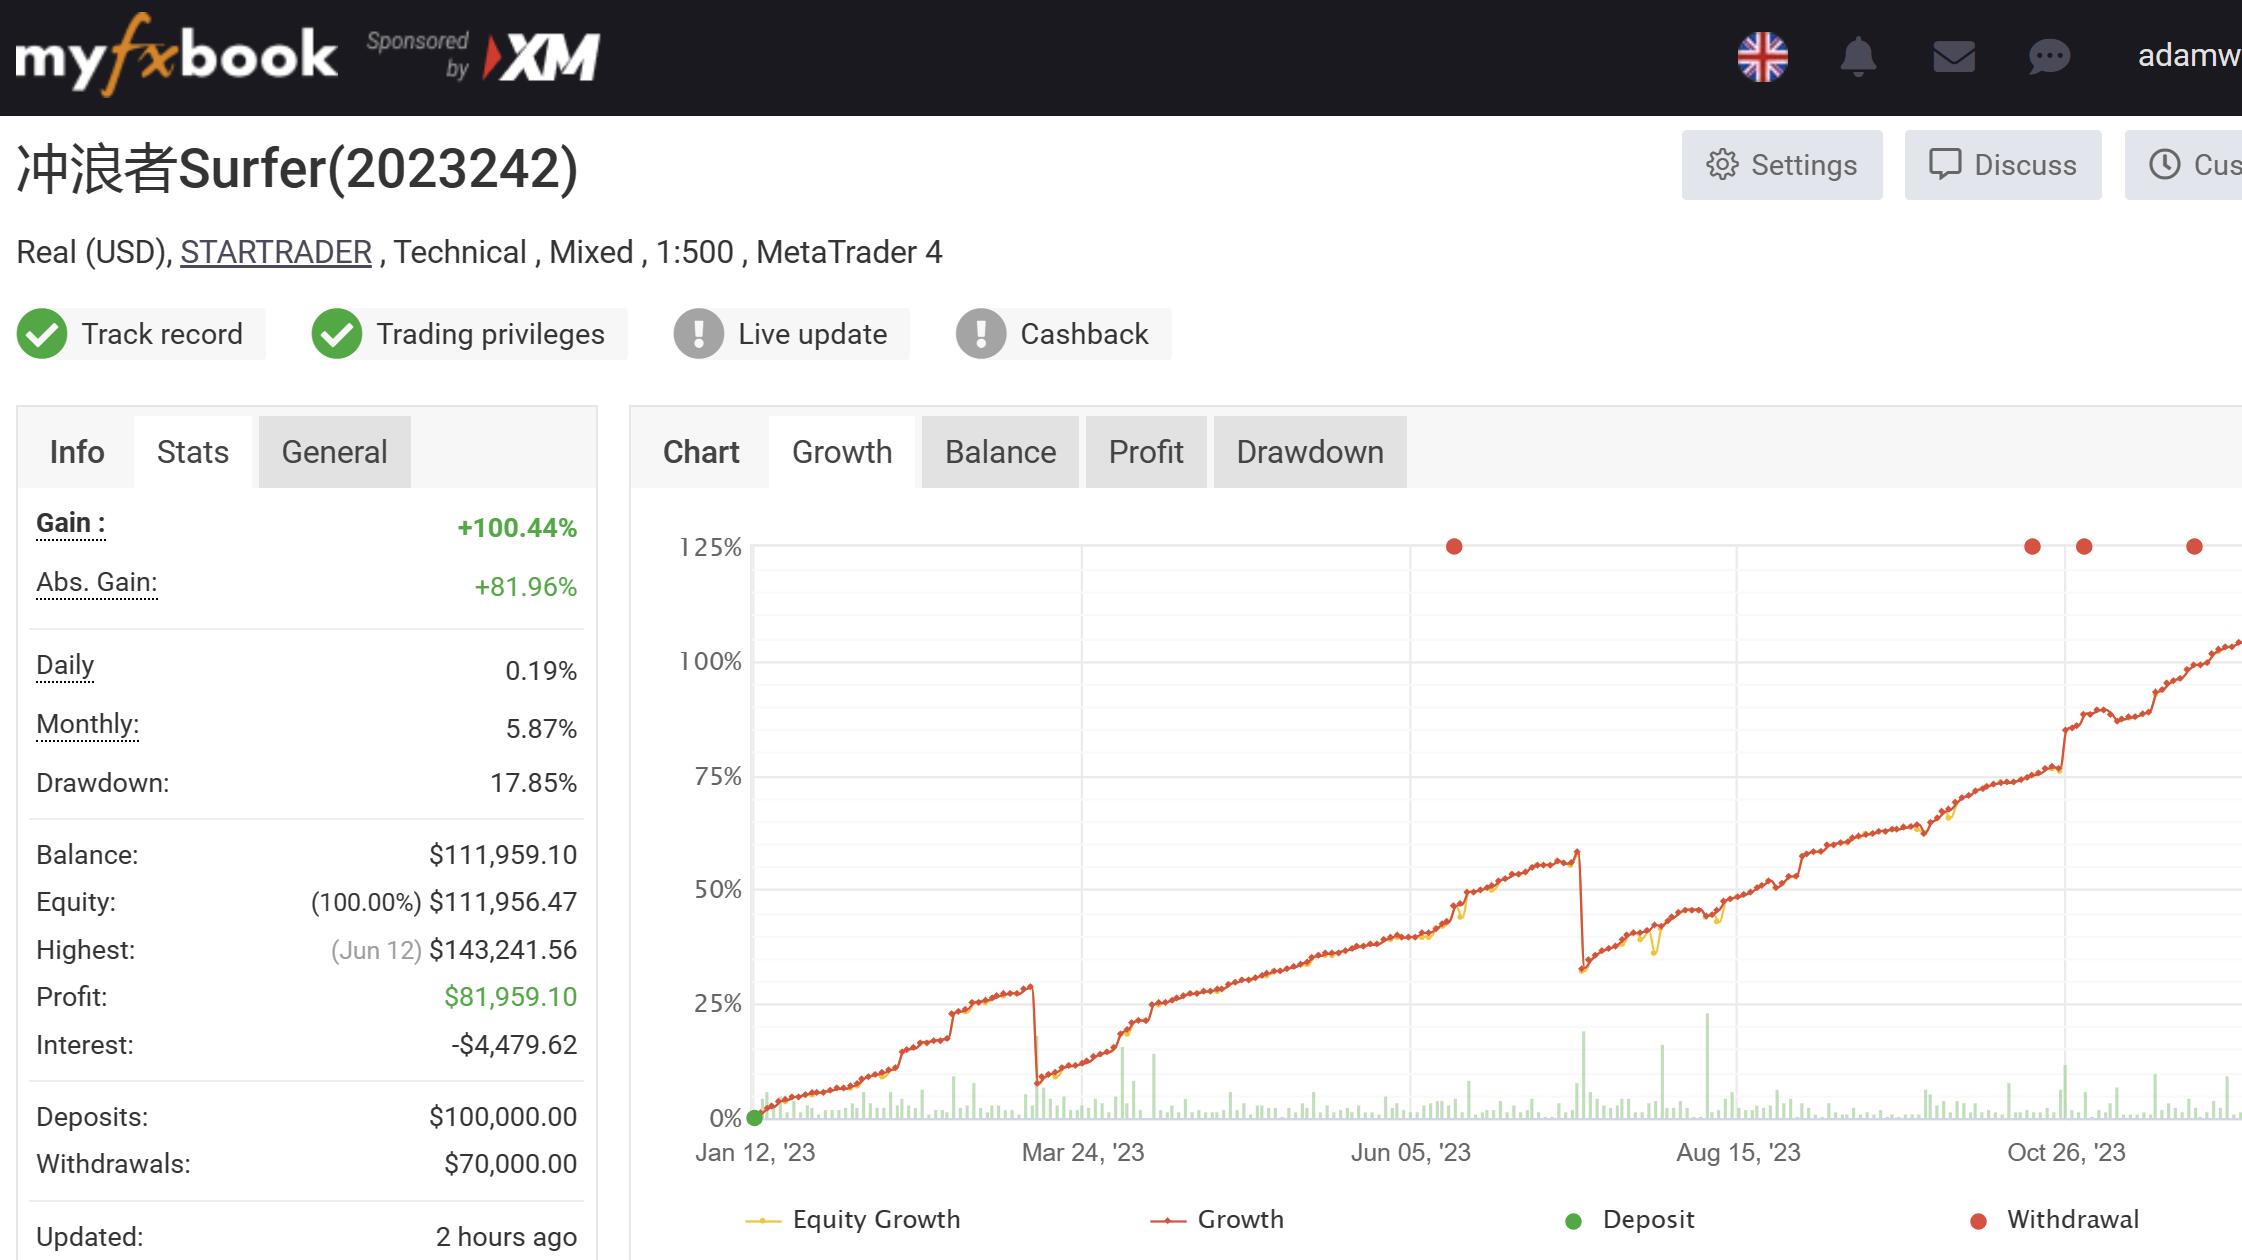Toggle Deposit markers in chart legend
The height and width of the screenshot is (1260, 2242).
(1630, 1220)
